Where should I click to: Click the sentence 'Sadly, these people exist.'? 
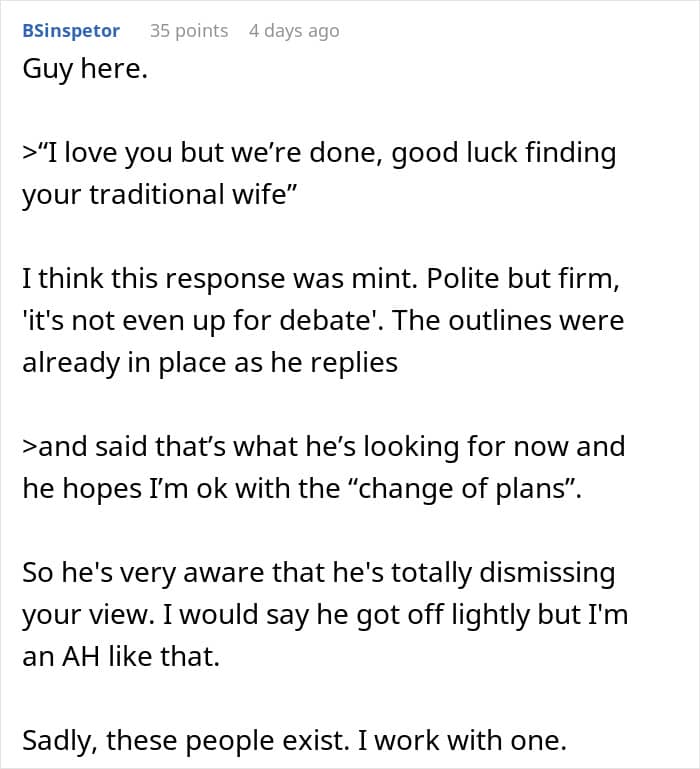tap(186, 741)
